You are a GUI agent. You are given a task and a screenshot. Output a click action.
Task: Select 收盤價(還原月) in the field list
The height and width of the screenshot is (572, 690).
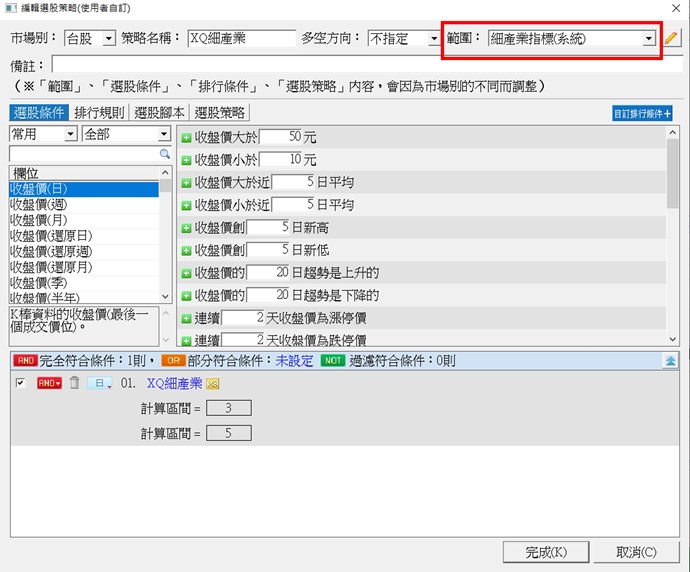click(x=84, y=267)
